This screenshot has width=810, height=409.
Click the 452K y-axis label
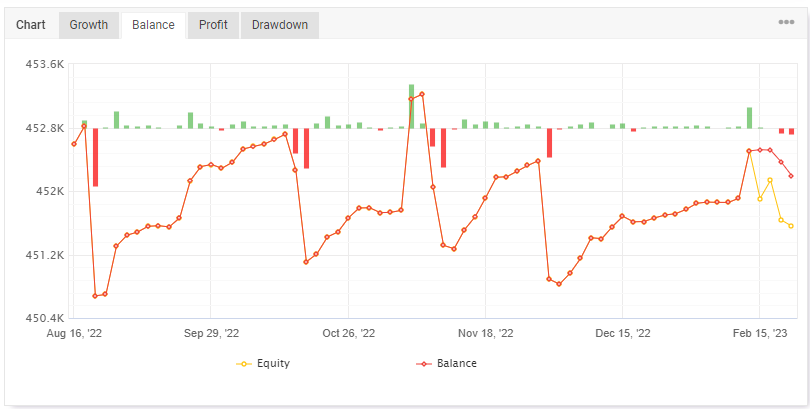click(x=51, y=192)
